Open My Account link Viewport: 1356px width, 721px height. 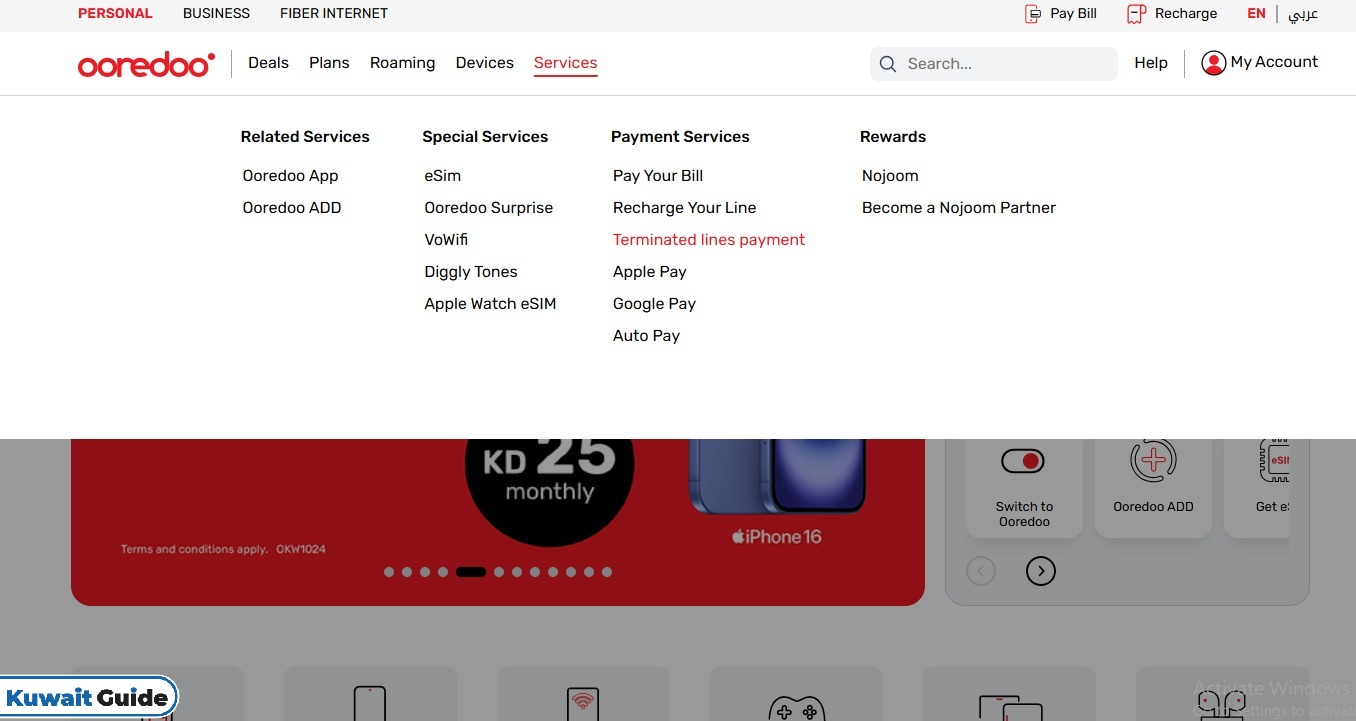(1274, 62)
